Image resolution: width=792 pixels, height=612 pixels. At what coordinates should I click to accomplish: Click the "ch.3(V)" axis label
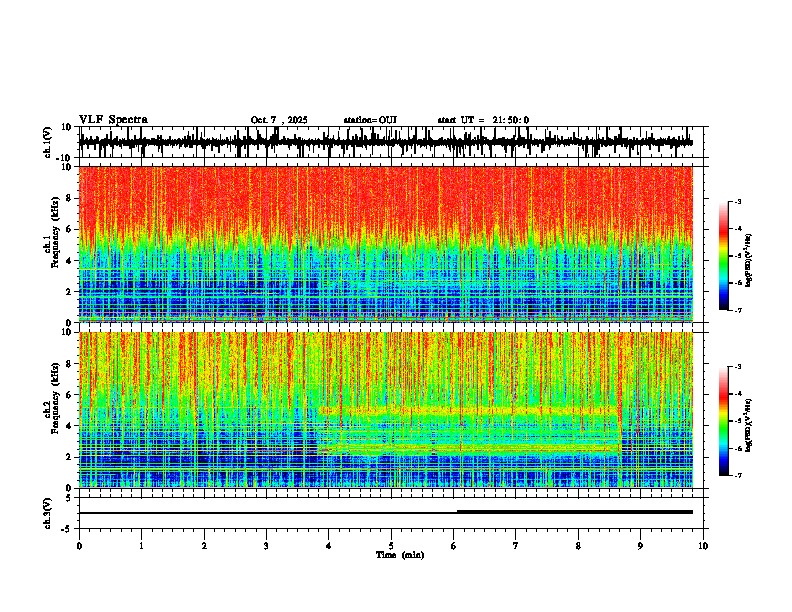click(47, 513)
